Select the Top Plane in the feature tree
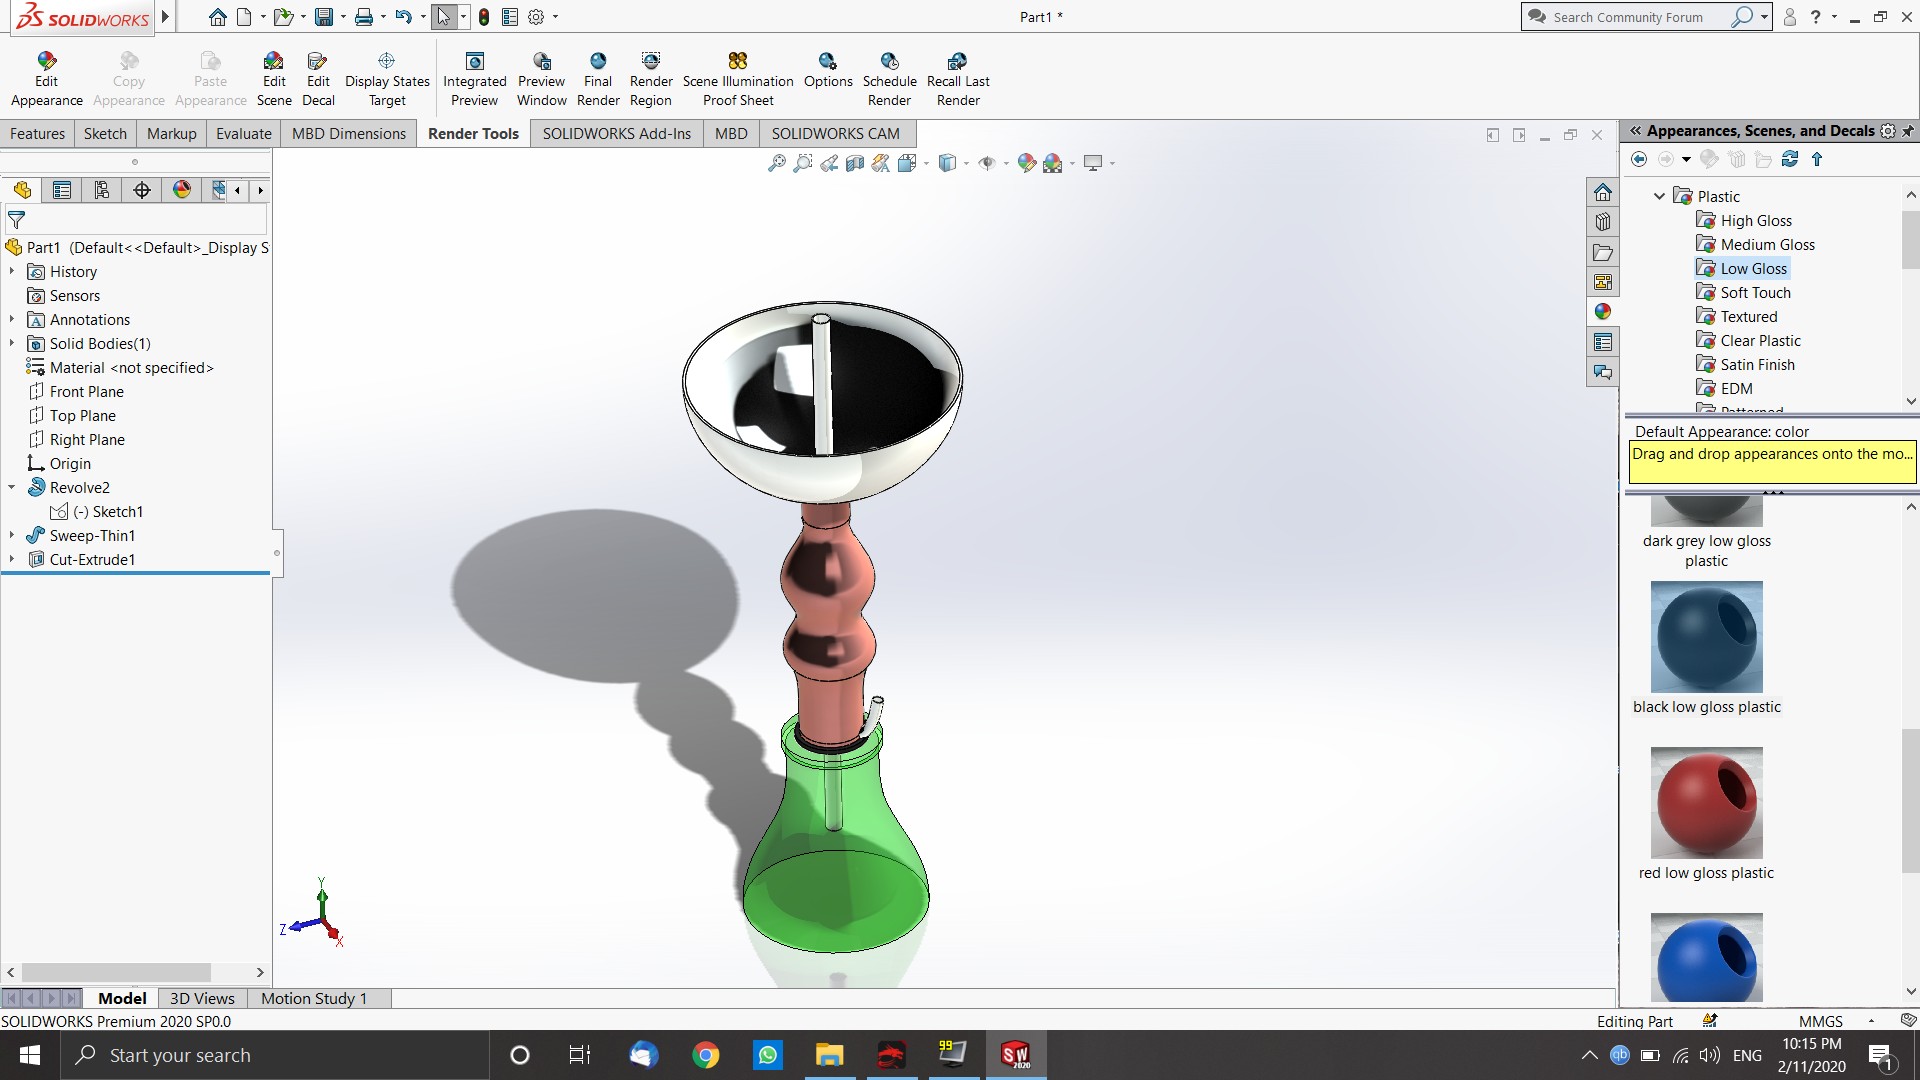Screen dimensions: 1920x1080 point(82,416)
